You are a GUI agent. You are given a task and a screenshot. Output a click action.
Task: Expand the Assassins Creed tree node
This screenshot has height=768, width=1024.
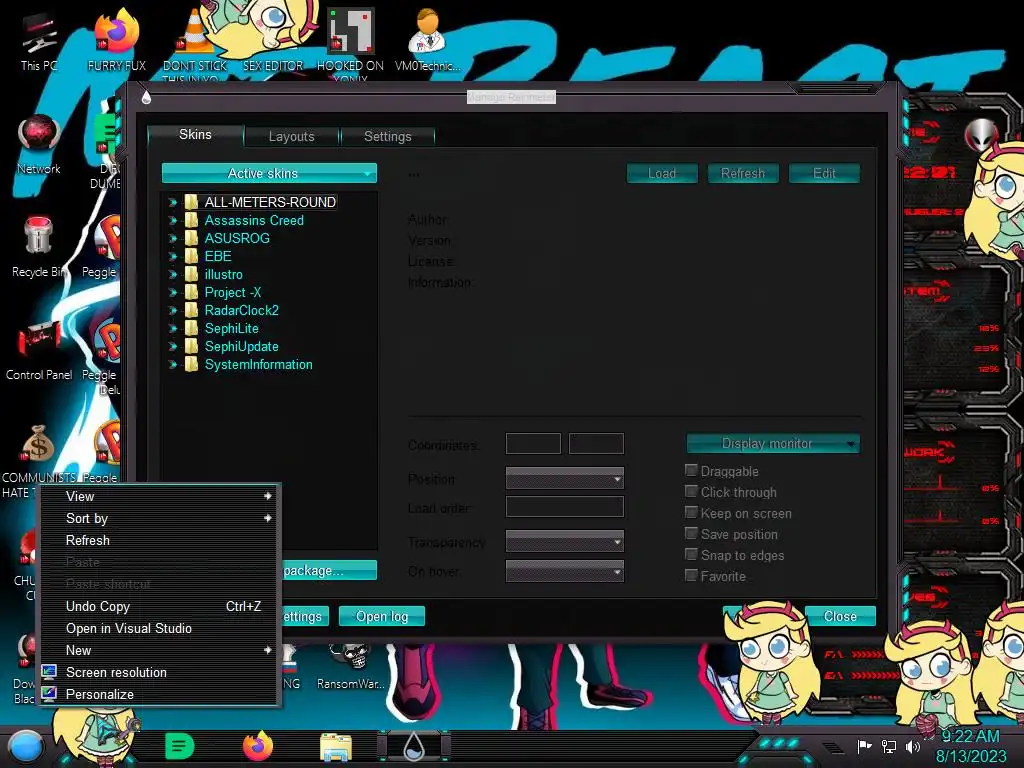[x=173, y=221]
